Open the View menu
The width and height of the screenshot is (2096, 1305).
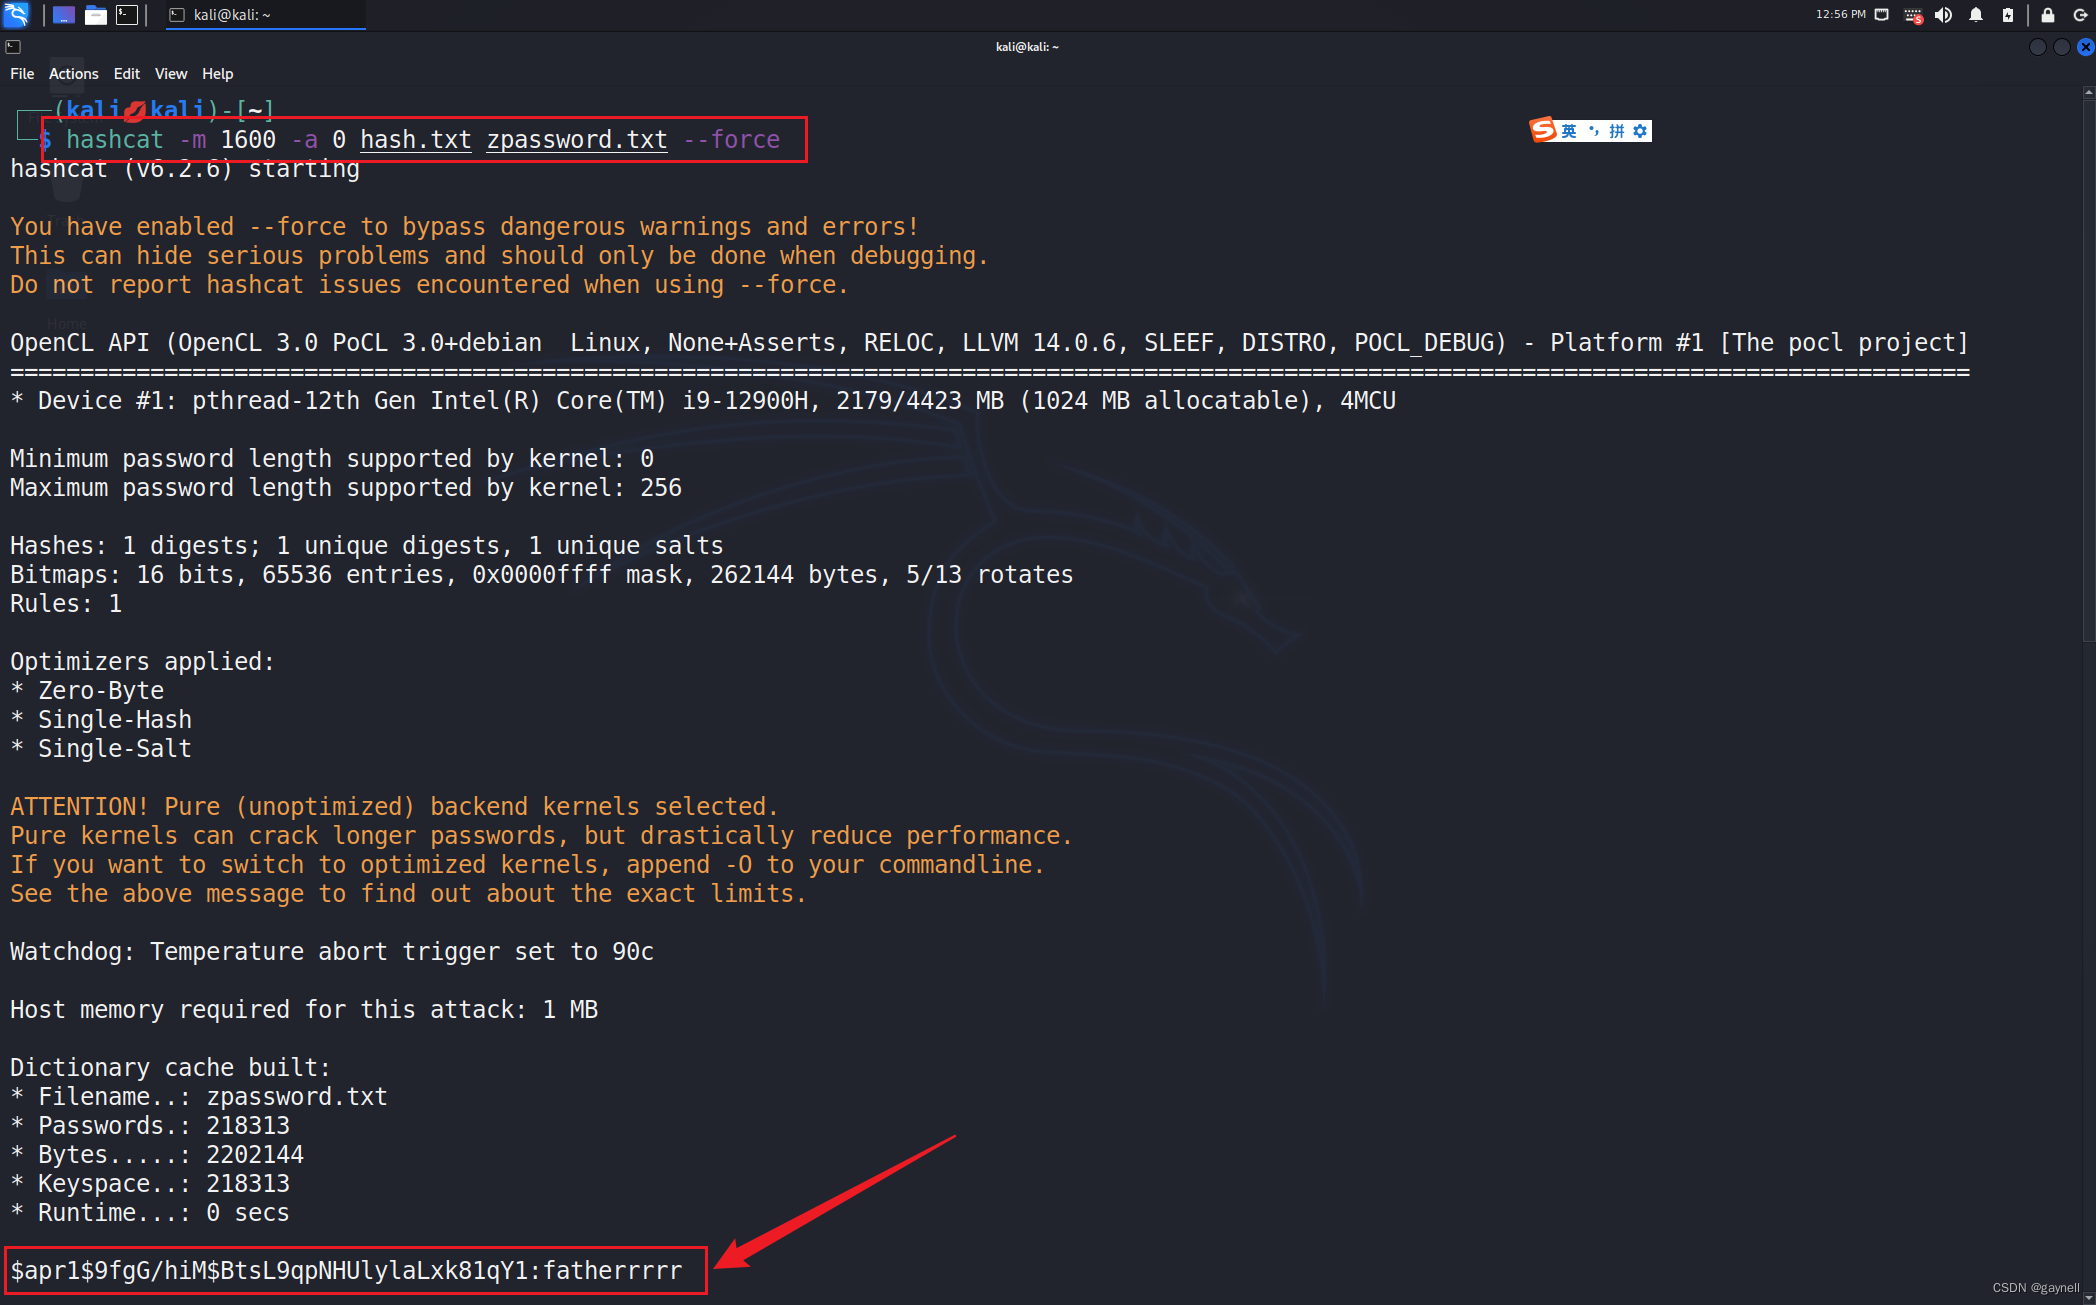point(171,74)
